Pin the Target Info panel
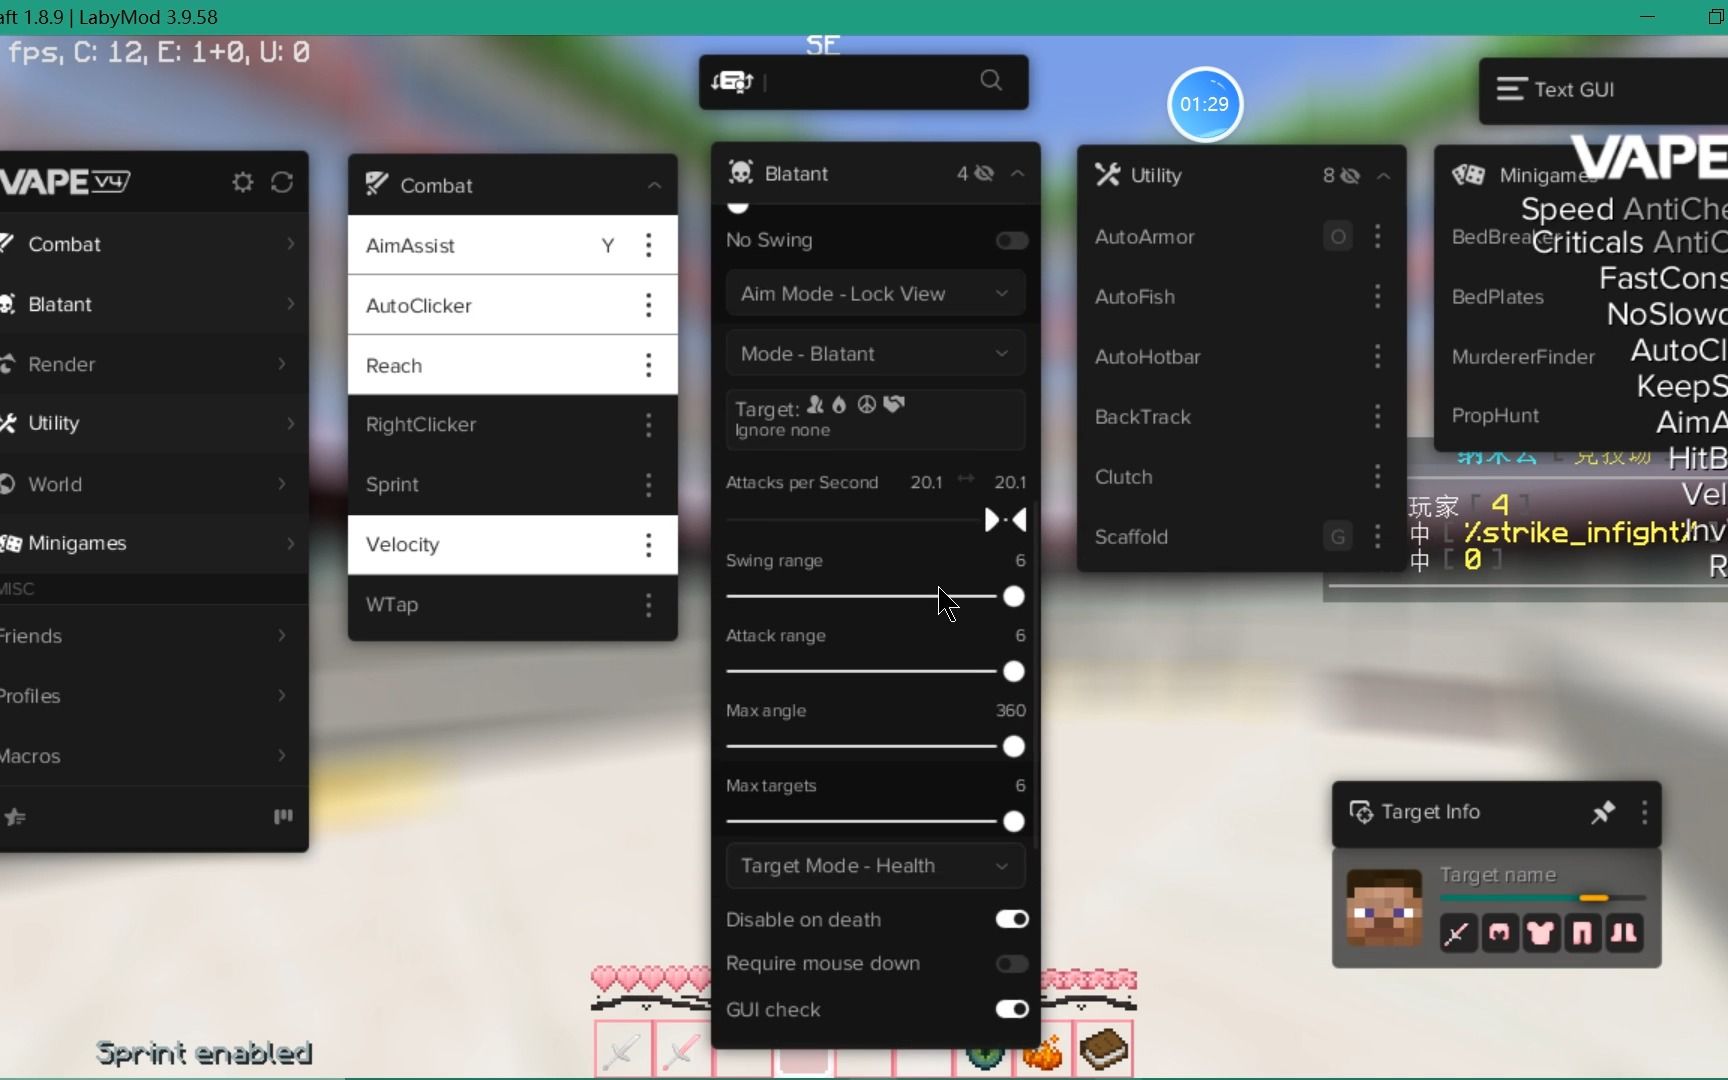This screenshot has width=1728, height=1080. (x=1603, y=812)
